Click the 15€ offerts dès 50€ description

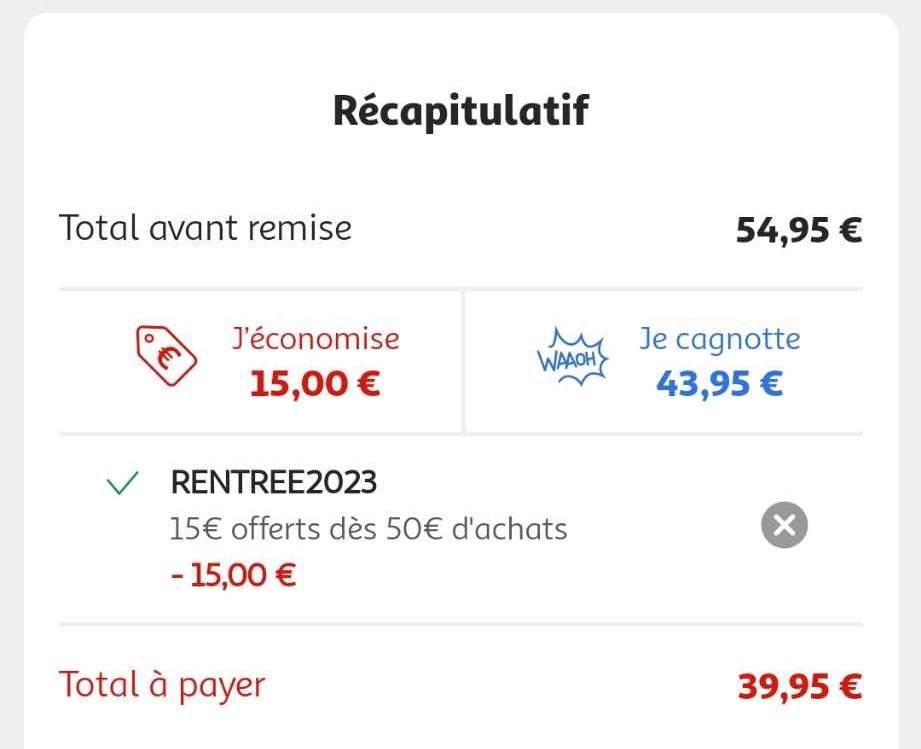[368, 529]
